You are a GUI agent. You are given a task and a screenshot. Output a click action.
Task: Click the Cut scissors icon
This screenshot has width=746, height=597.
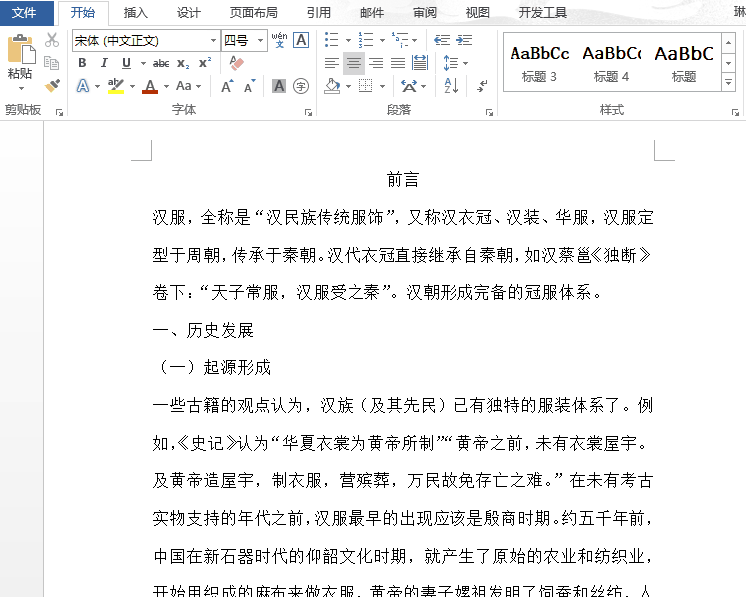[52, 40]
